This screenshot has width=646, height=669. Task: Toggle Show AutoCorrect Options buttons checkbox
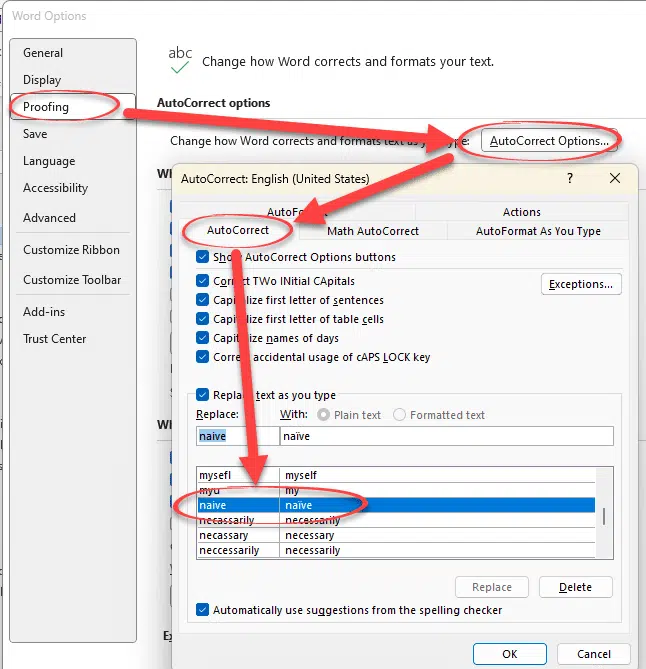click(x=203, y=257)
